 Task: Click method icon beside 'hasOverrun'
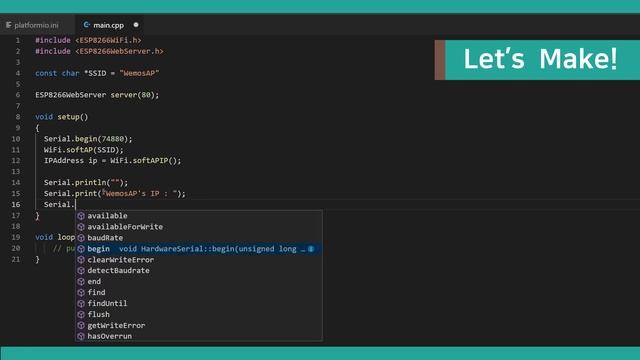point(81,336)
